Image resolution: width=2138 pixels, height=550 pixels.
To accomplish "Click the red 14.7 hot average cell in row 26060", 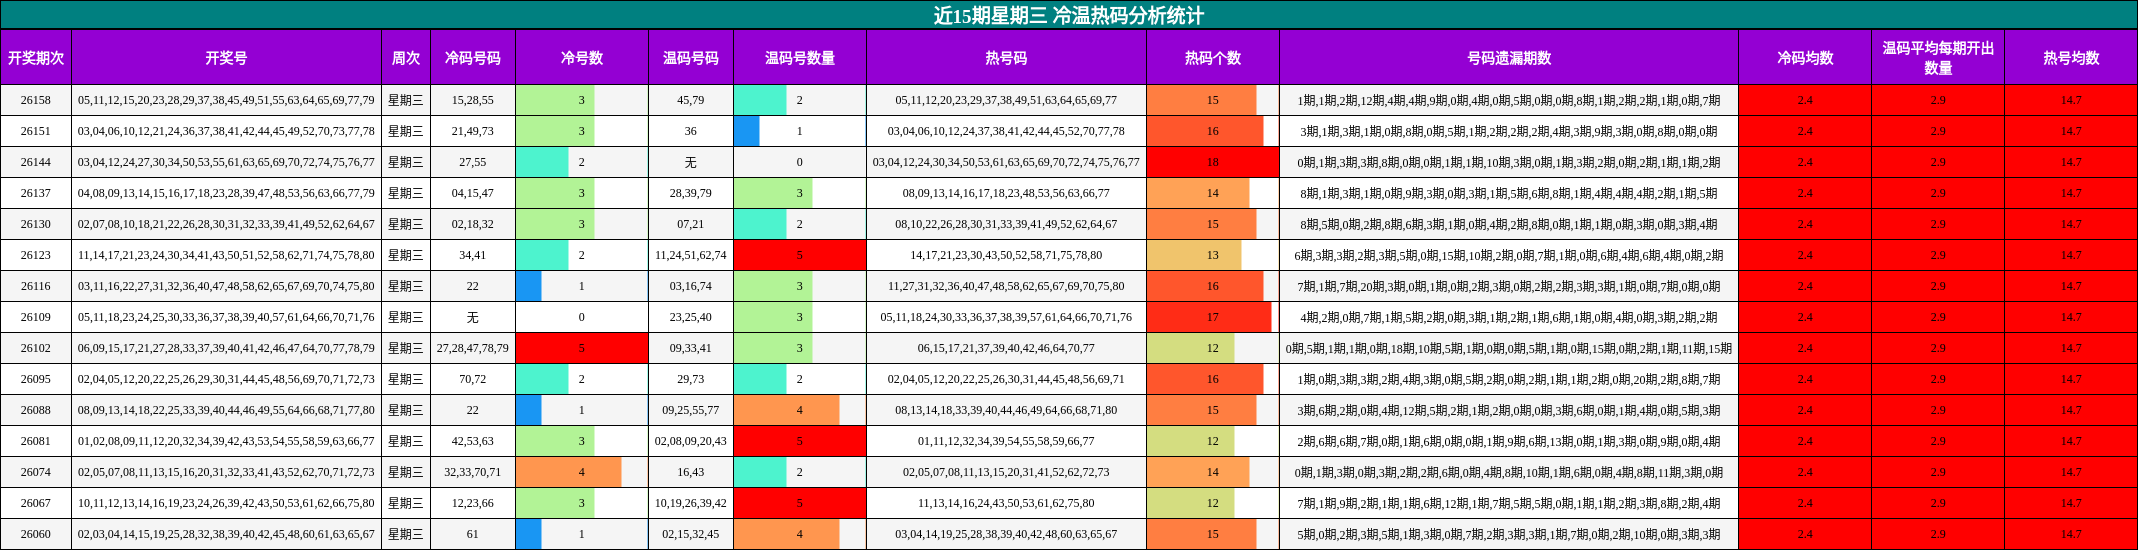I will pyautogui.click(x=2071, y=534).
